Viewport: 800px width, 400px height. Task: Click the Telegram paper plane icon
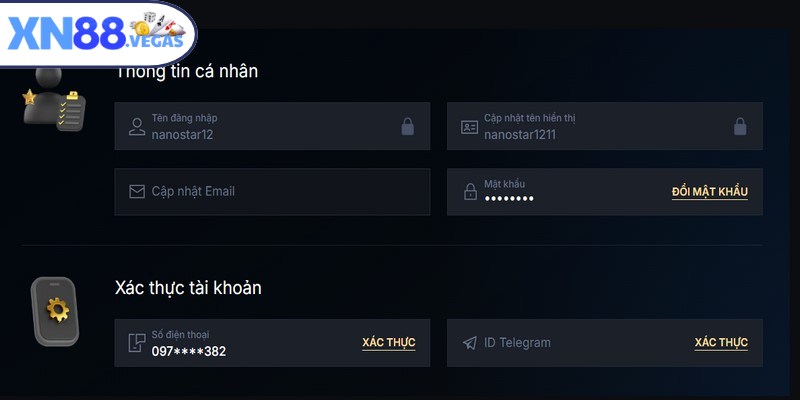click(x=469, y=343)
